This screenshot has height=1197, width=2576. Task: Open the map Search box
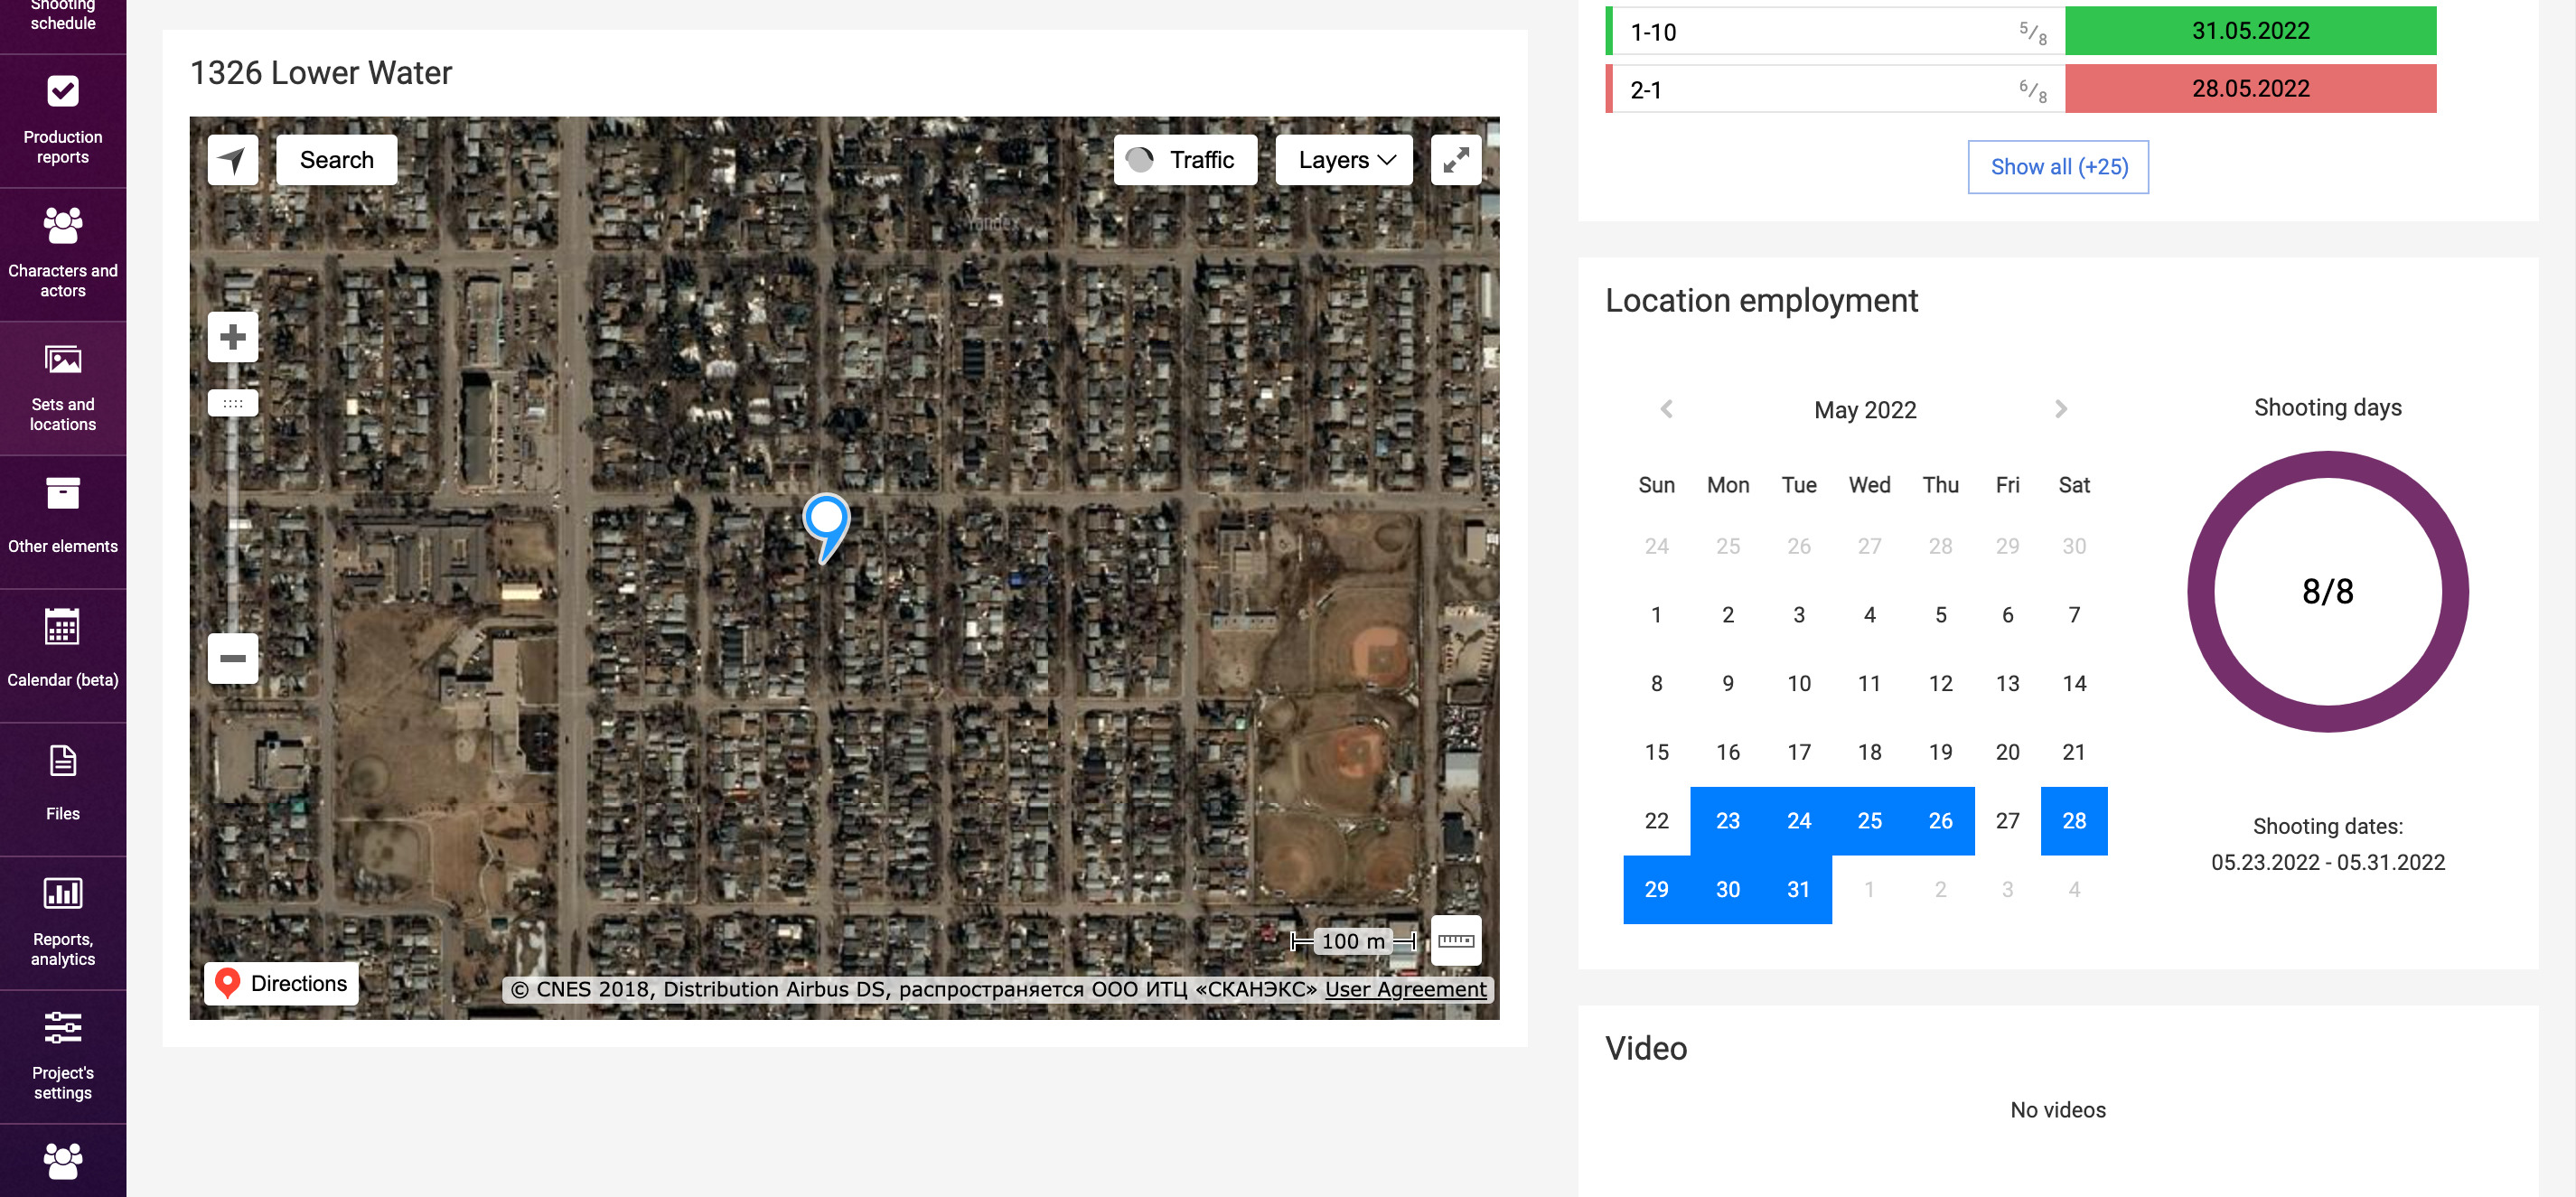click(x=336, y=160)
